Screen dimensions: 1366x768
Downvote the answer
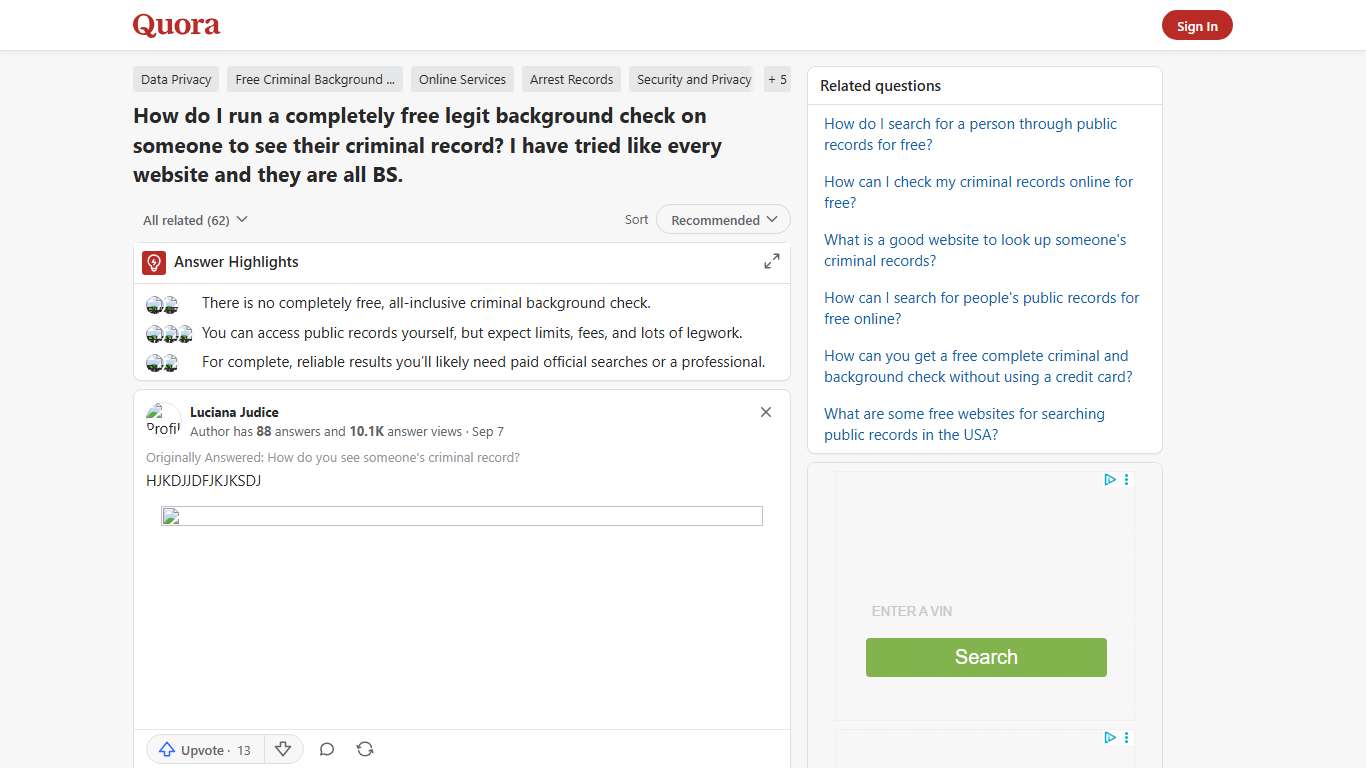(x=283, y=749)
